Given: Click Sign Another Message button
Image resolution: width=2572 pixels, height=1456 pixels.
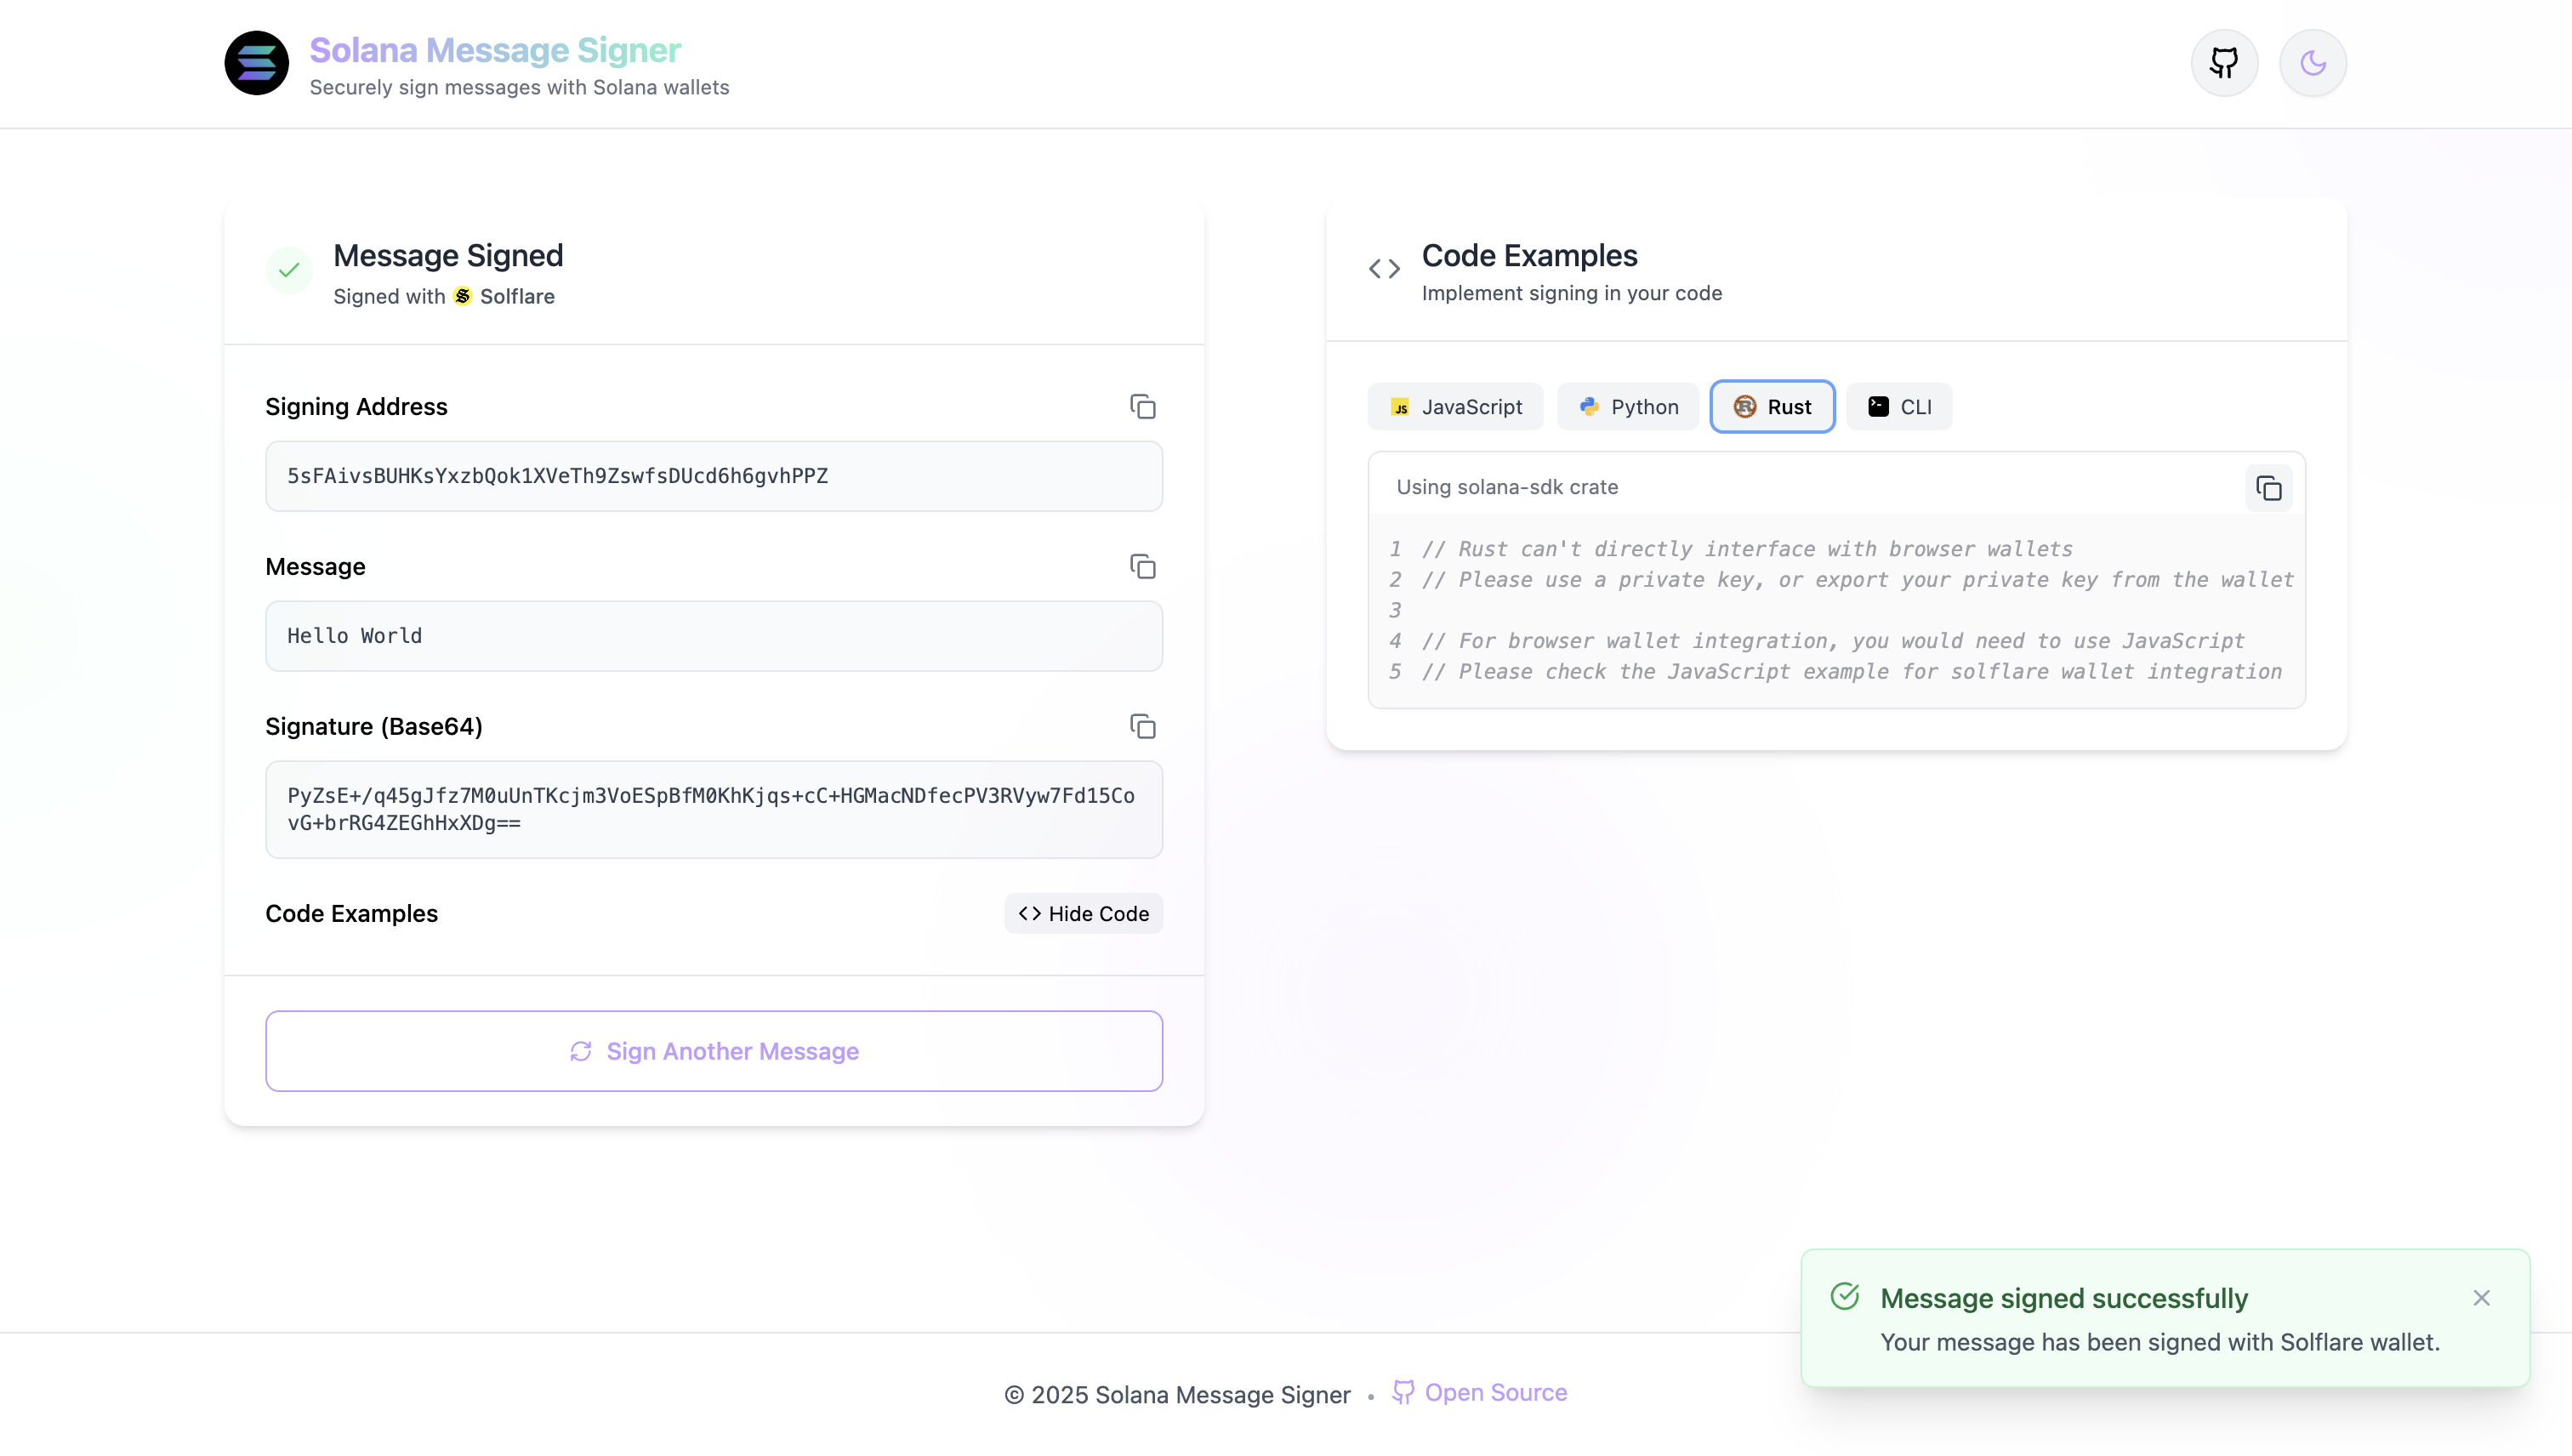Looking at the screenshot, I should pyautogui.click(x=714, y=1051).
